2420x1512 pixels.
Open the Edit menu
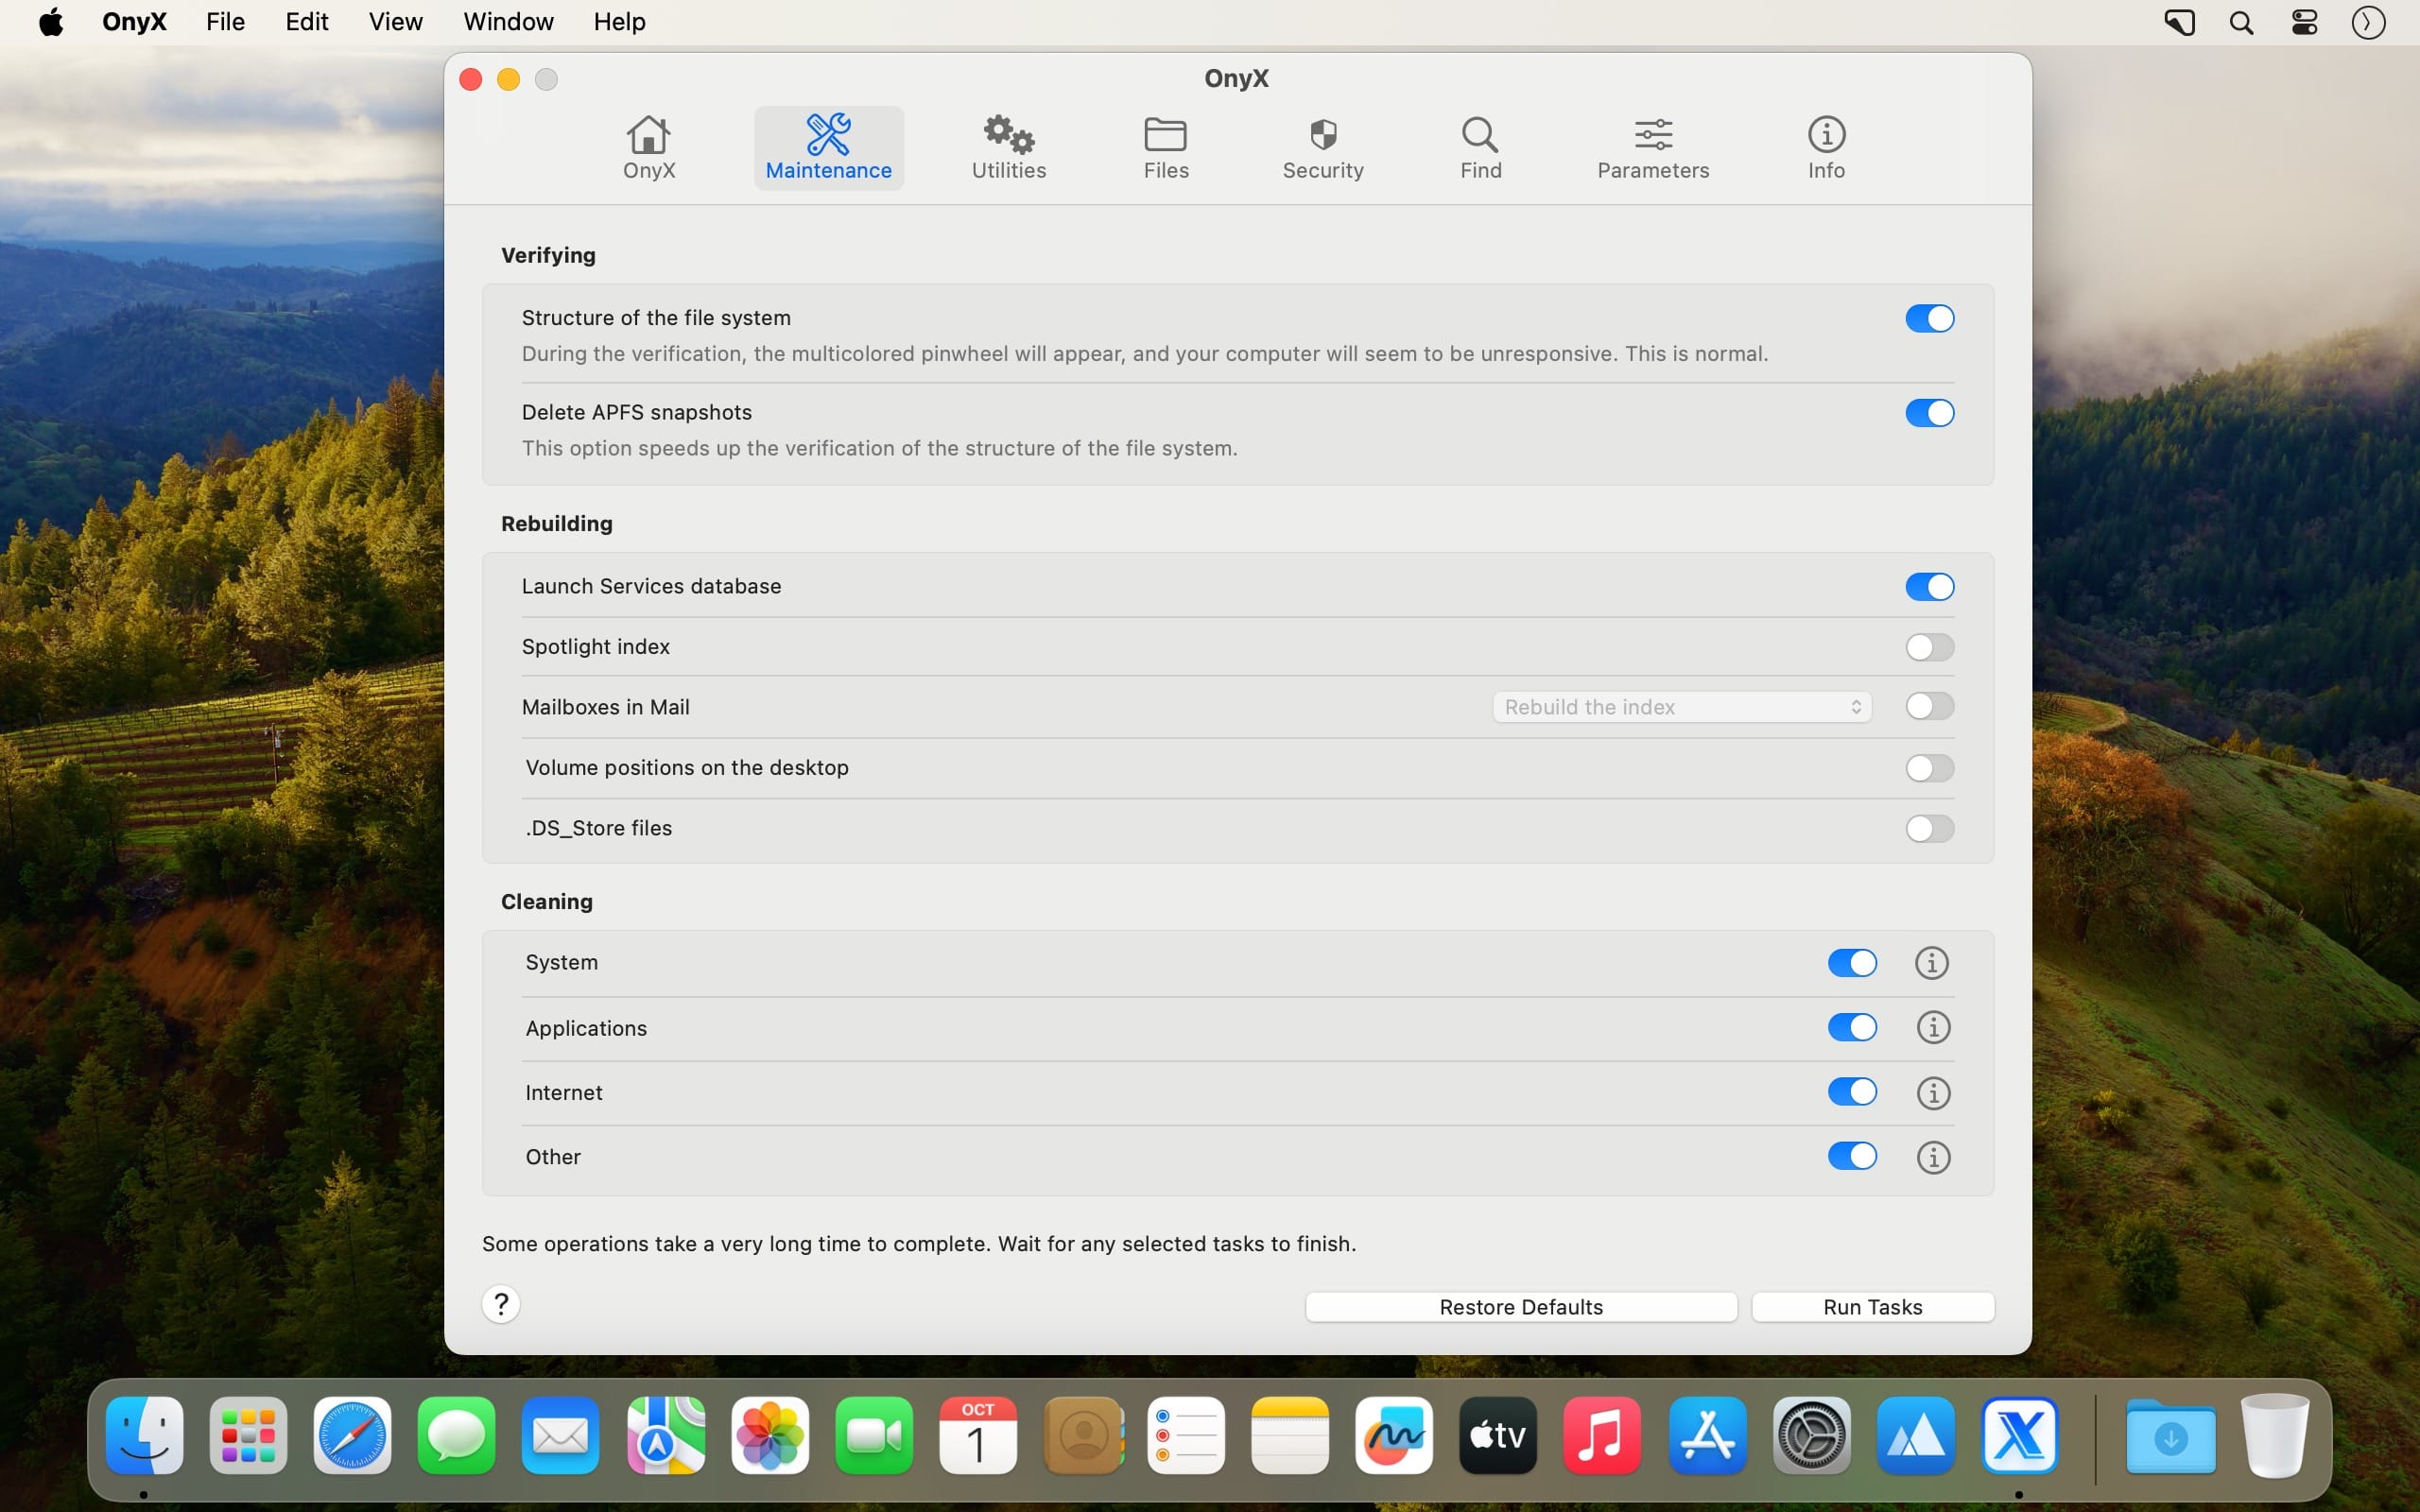pyautogui.click(x=306, y=22)
